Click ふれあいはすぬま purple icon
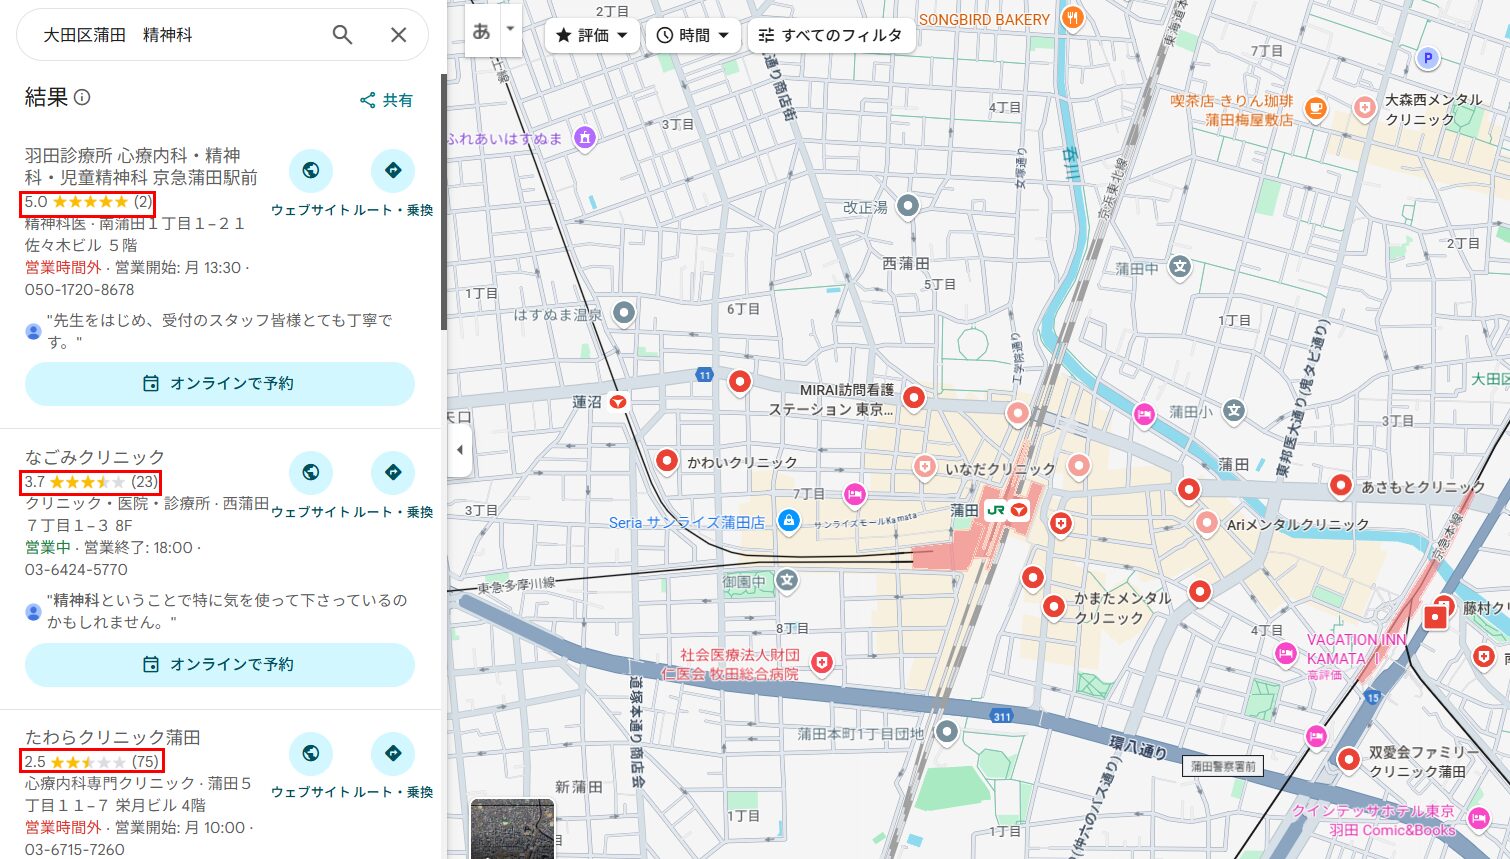This screenshot has height=859, width=1510. tap(585, 138)
